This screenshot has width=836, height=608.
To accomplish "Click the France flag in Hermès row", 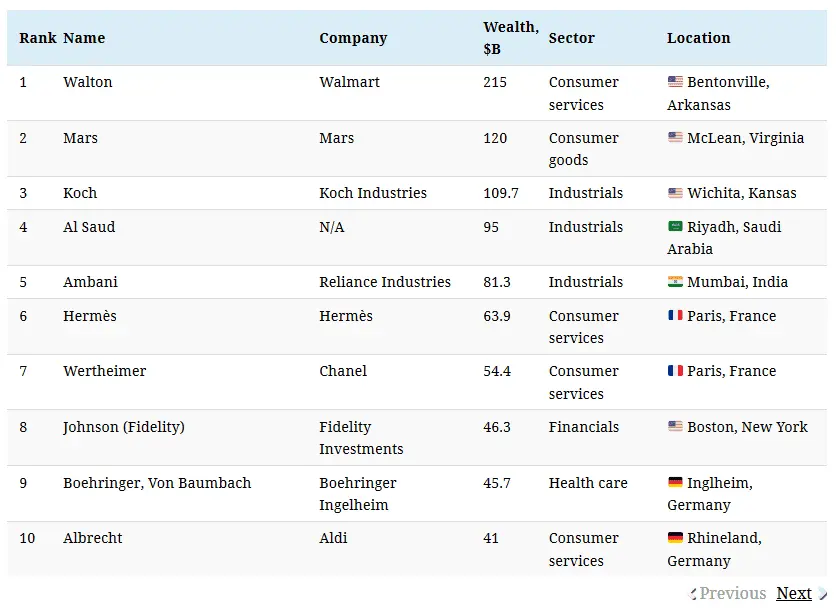I will coord(675,316).
